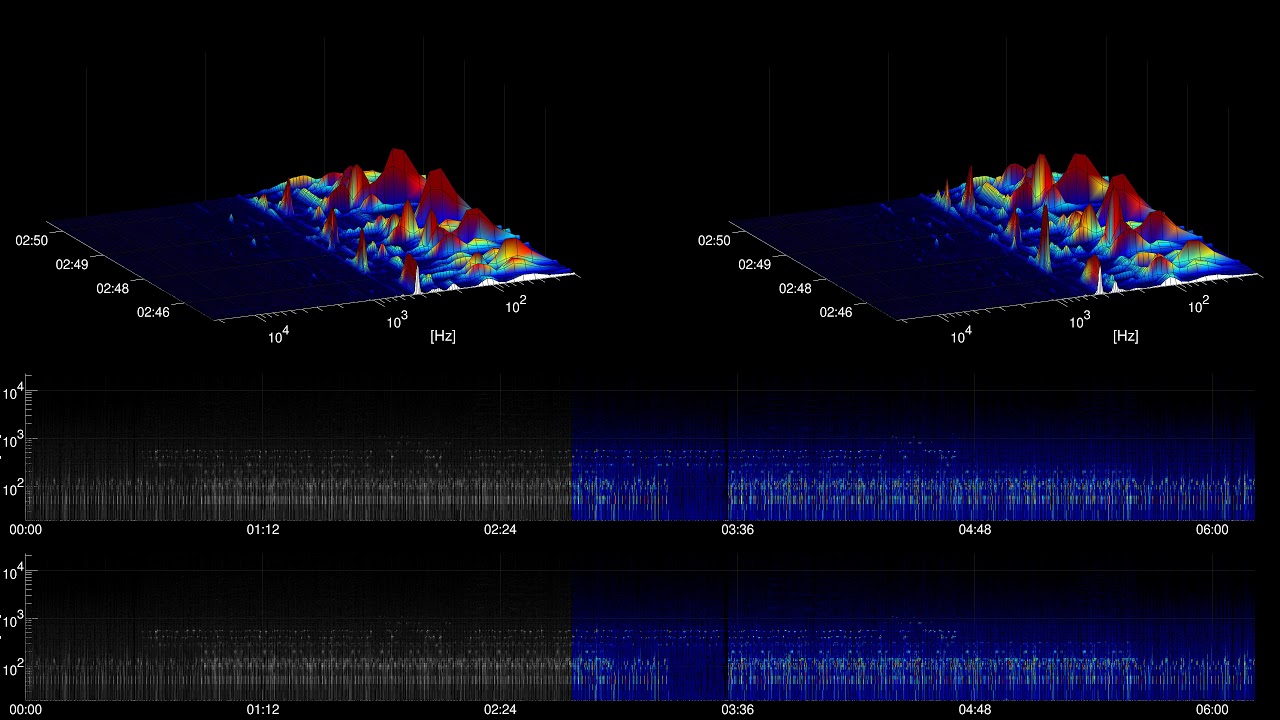
Task: Select the 02:46 time label on left waterfall plot
Action: pos(154,312)
